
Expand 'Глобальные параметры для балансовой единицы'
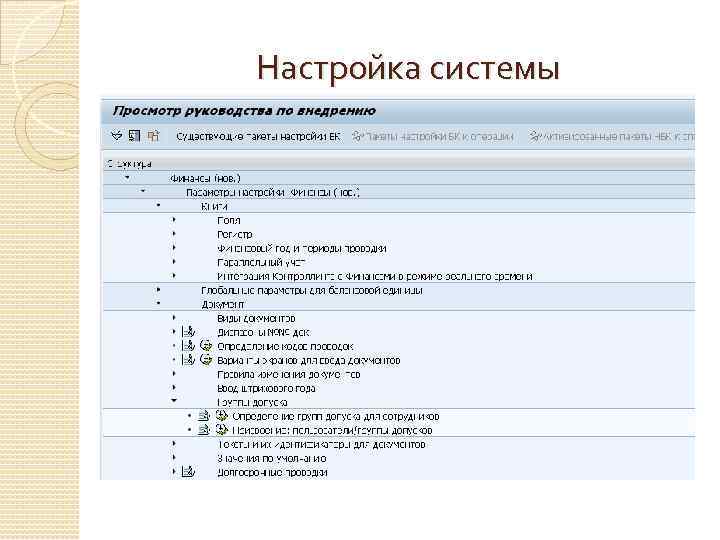pyautogui.click(x=158, y=289)
